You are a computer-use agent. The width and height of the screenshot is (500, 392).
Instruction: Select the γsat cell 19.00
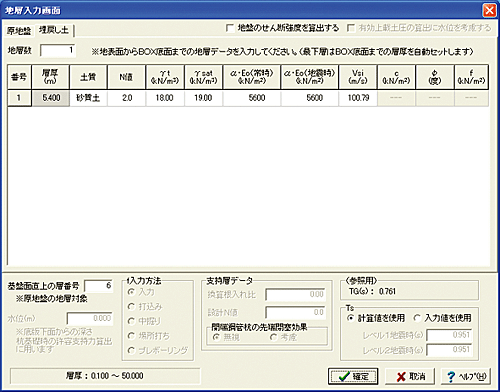pos(203,98)
